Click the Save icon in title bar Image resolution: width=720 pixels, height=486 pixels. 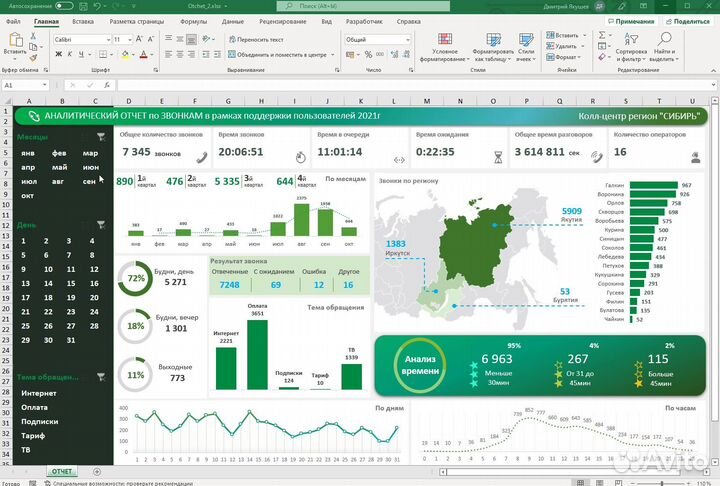click(83, 6)
